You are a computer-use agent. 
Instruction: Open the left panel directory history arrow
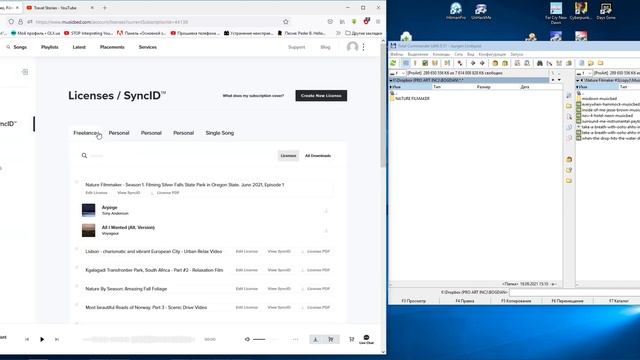[x=559, y=80]
